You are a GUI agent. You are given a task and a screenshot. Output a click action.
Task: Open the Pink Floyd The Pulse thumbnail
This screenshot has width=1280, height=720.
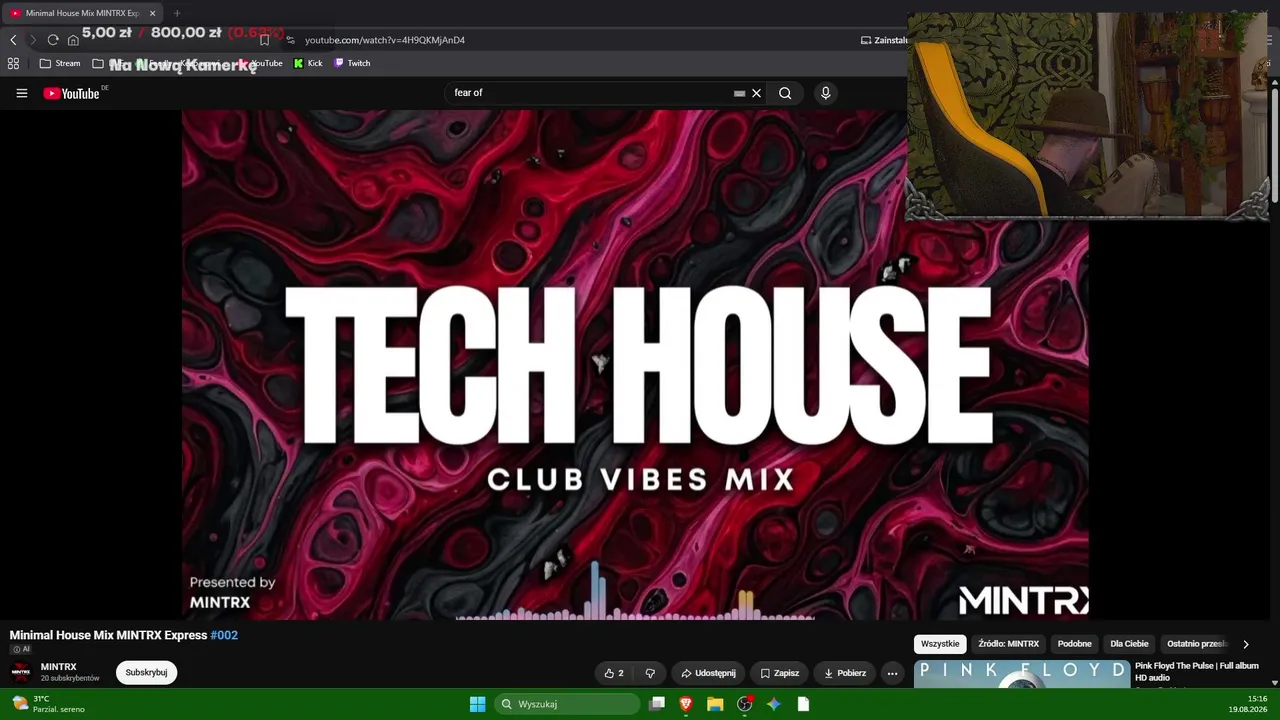1022,674
